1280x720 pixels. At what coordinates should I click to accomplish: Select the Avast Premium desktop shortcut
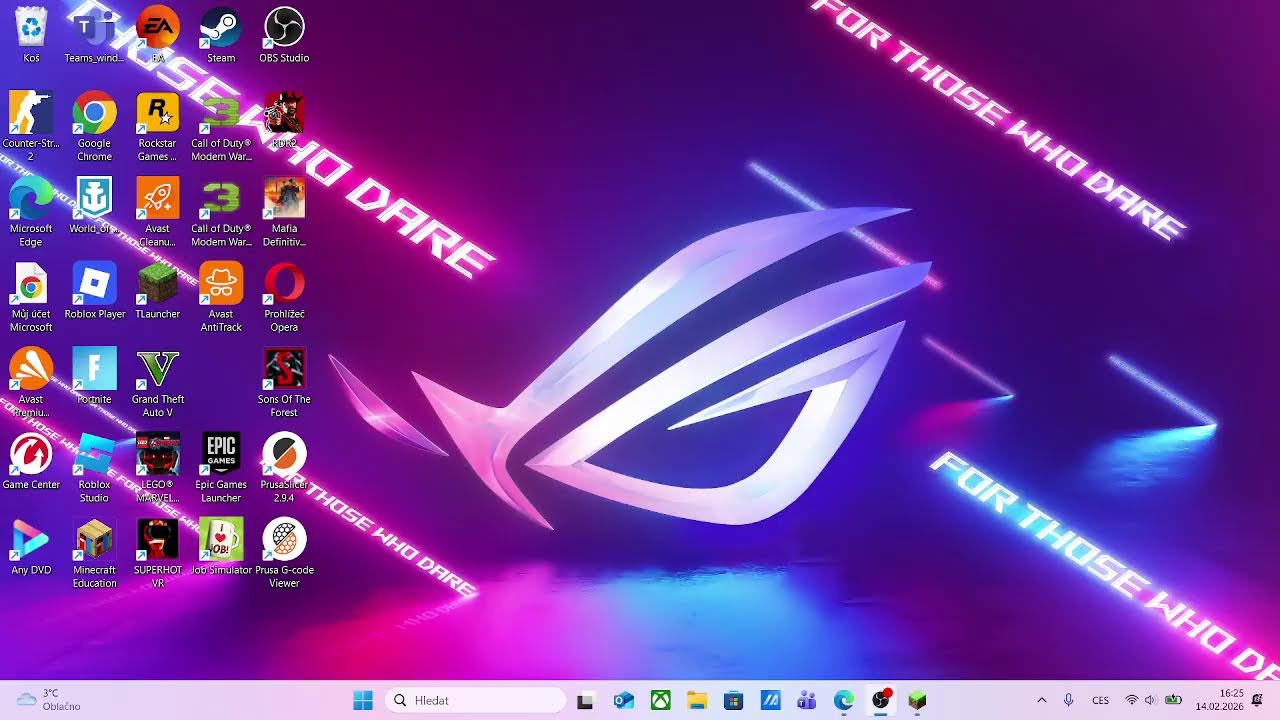[x=31, y=383]
